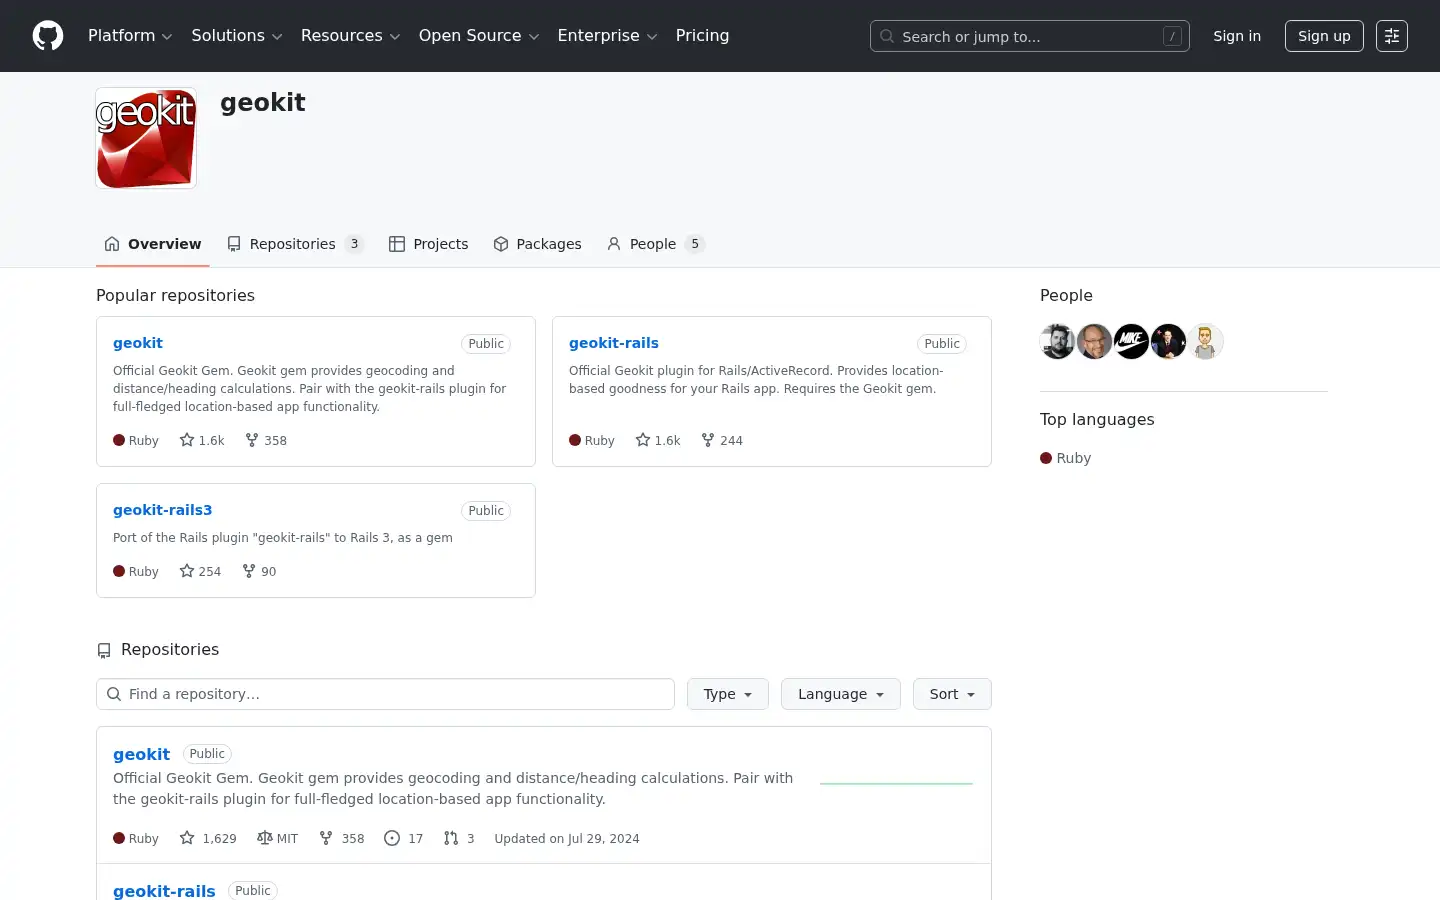Open the cartoon member avatar

click(1205, 342)
